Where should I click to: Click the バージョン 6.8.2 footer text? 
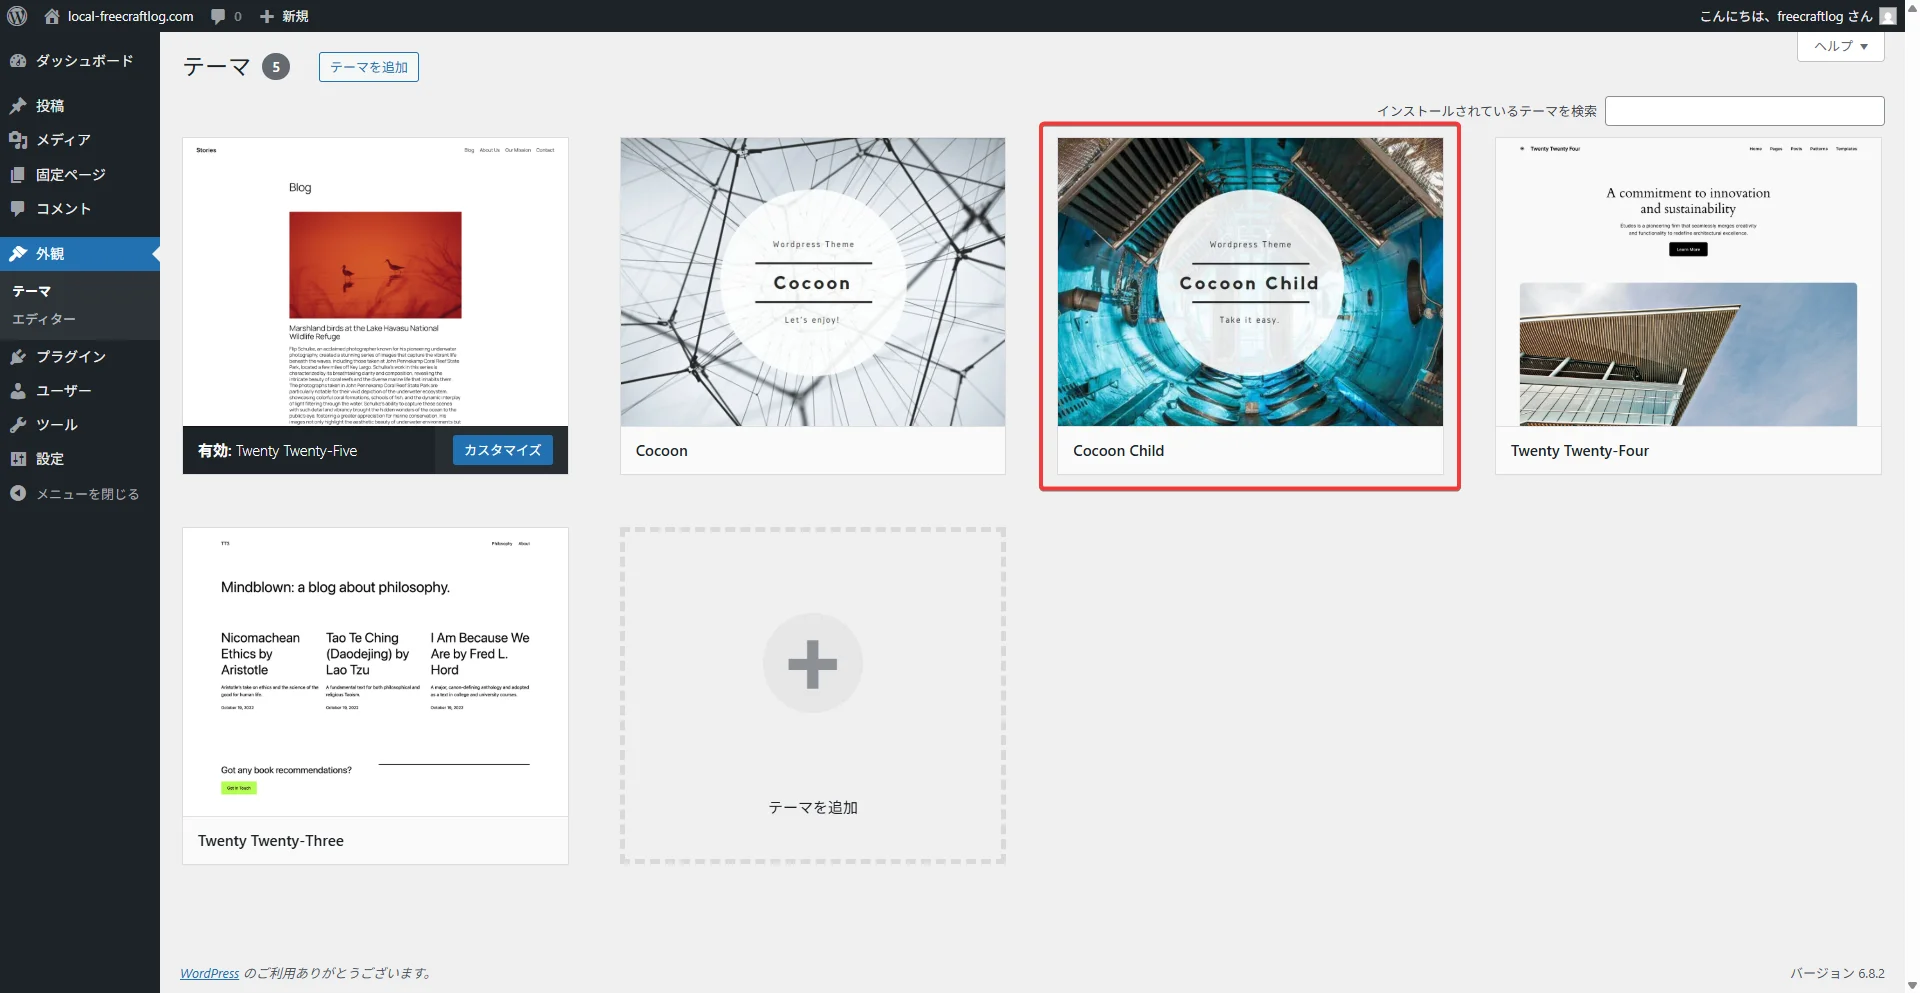[1837, 973]
